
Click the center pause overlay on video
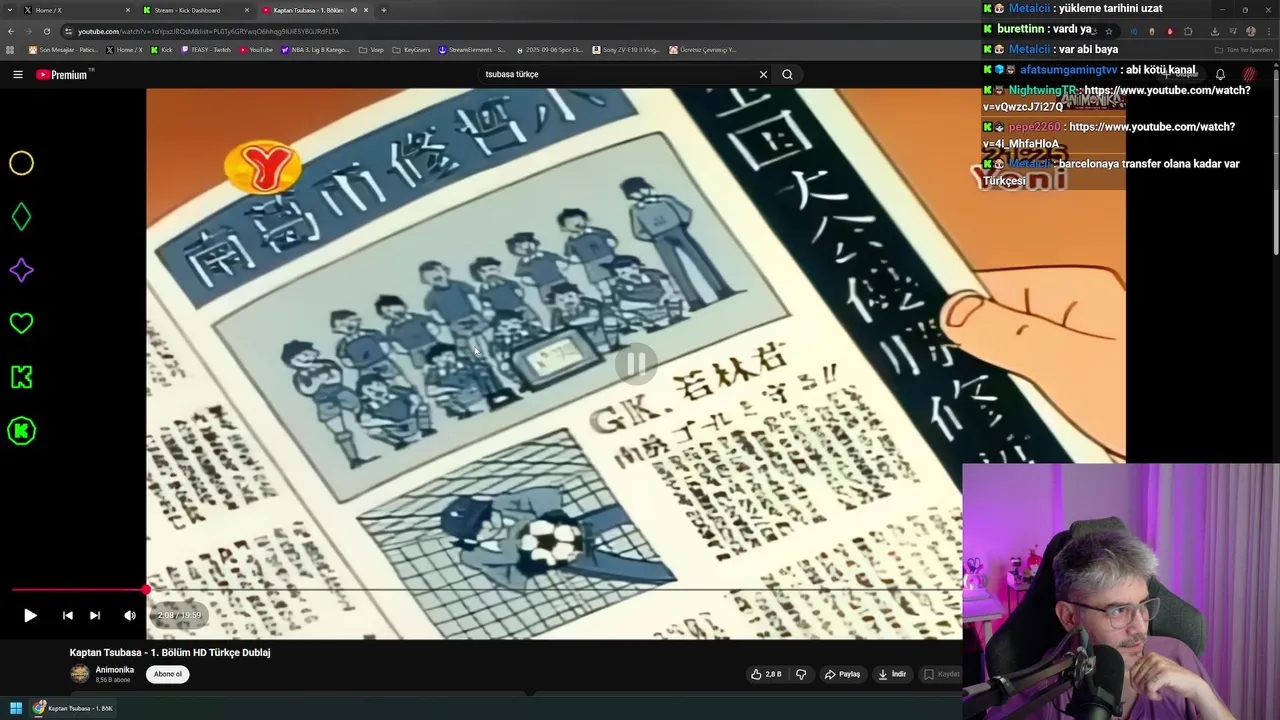click(635, 365)
